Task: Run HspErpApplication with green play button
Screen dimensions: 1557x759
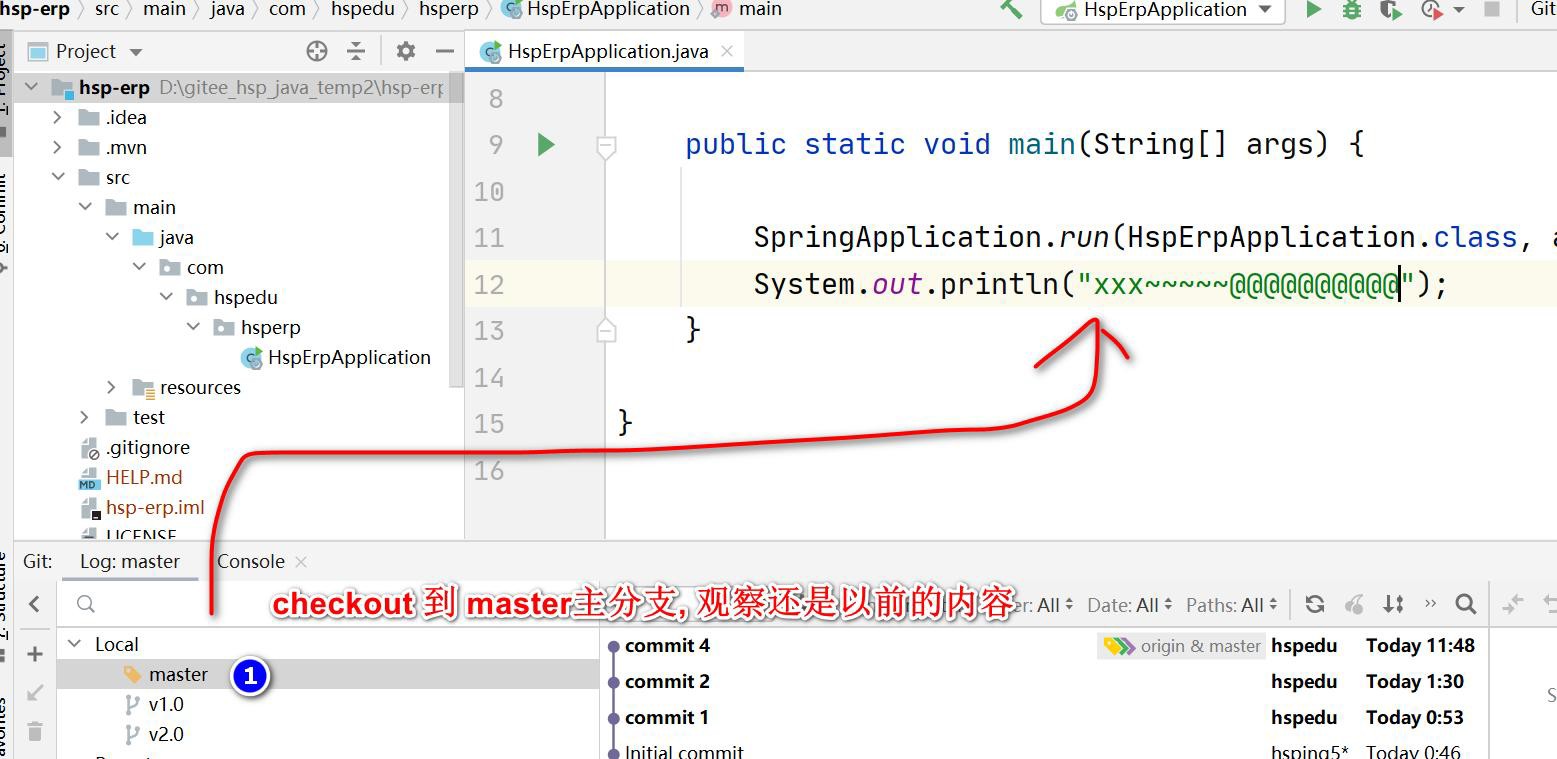Action: coord(1314,10)
